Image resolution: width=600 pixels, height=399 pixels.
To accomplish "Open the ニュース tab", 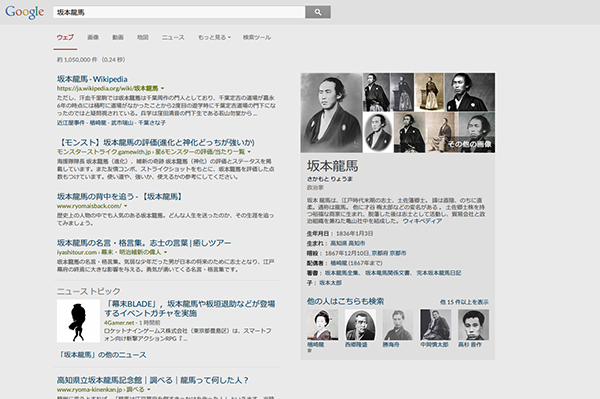I will pos(173,37).
